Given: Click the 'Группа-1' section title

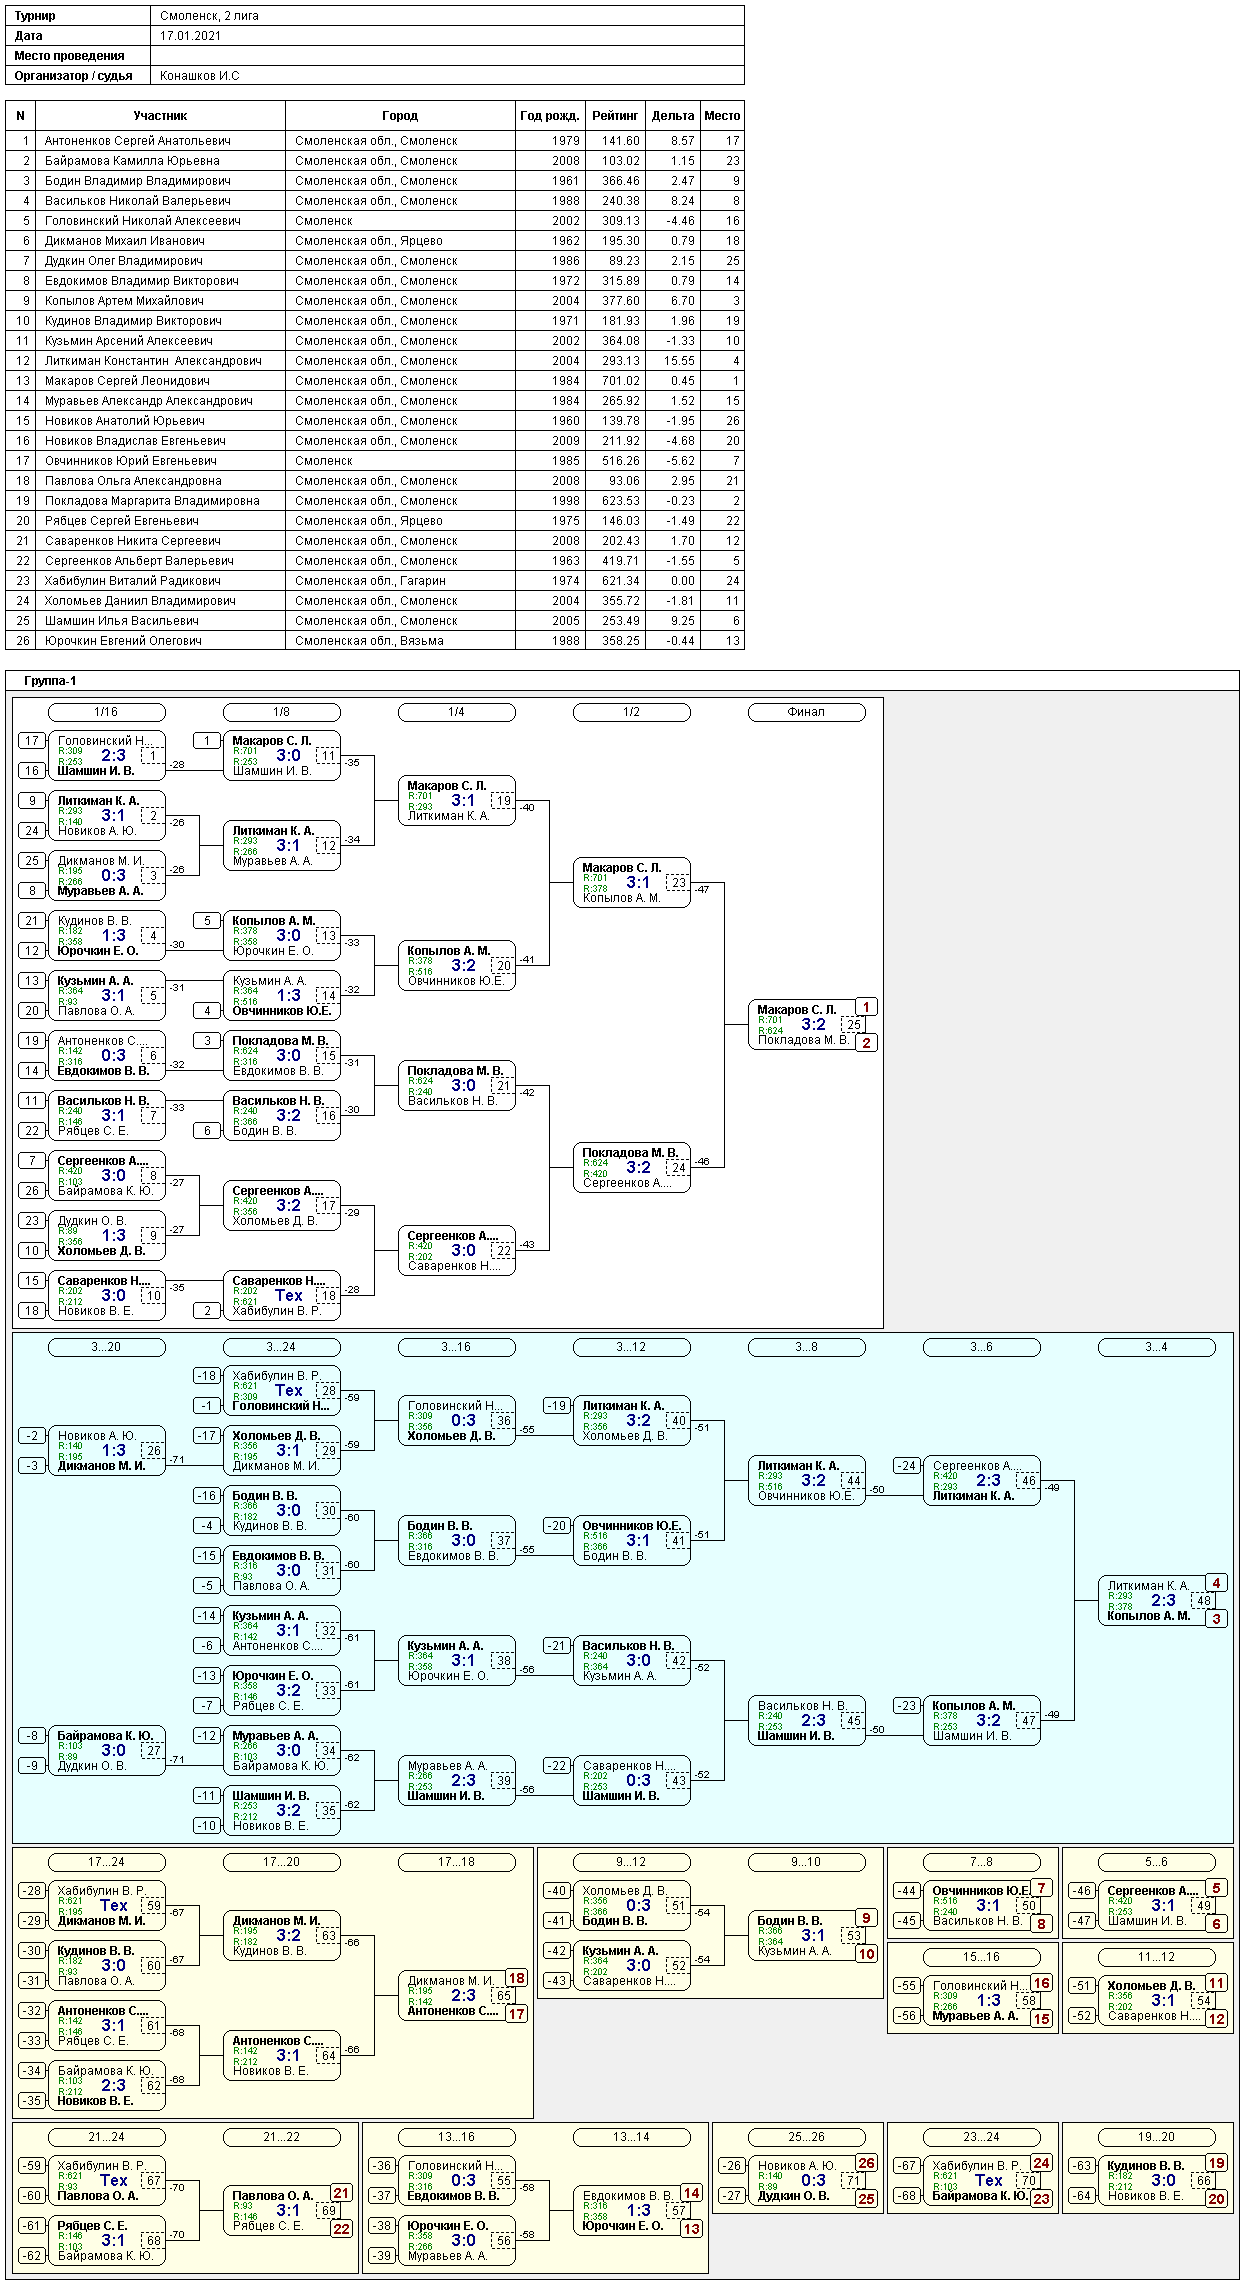Looking at the screenshot, I should pos(50,681).
